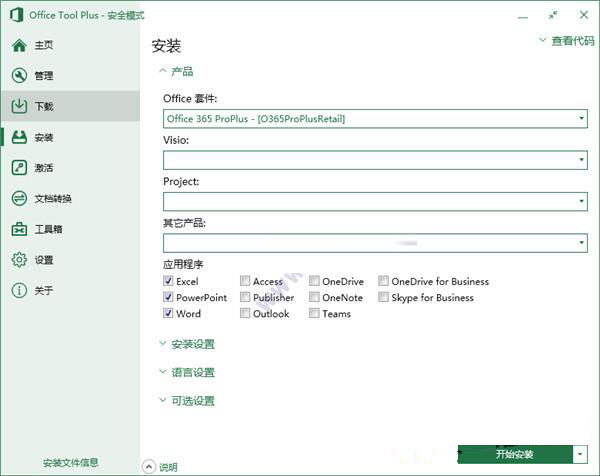The height and width of the screenshot is (476, 600).
Task: Enable the Outlook checkbox
Action: (245, 314)
